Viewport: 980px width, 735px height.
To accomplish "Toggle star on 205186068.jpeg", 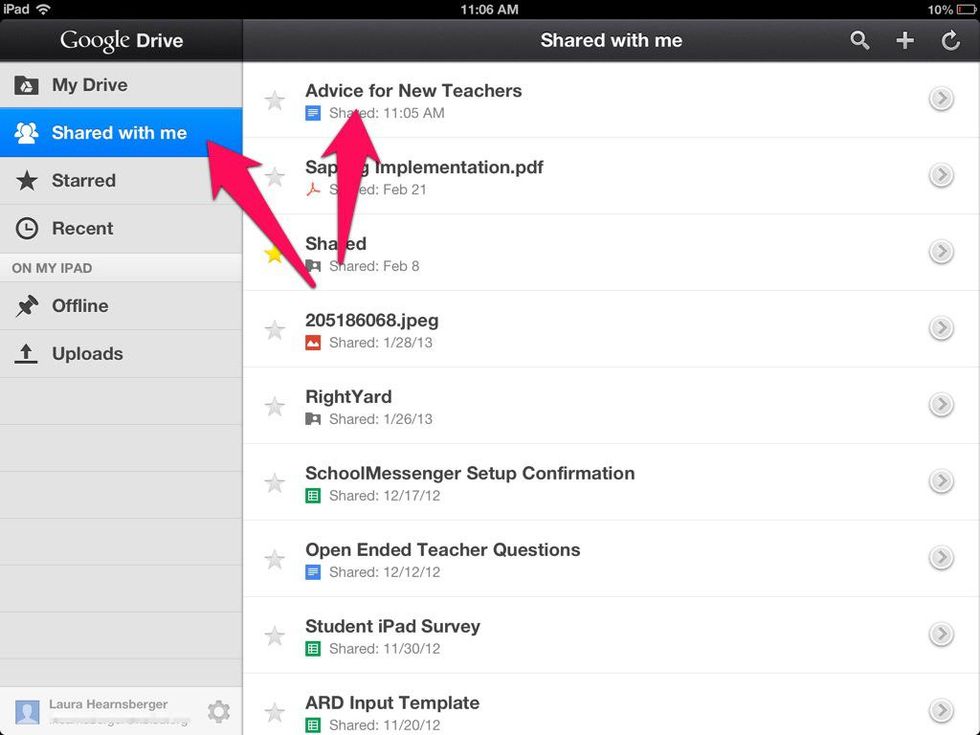I will coord(274,330).
